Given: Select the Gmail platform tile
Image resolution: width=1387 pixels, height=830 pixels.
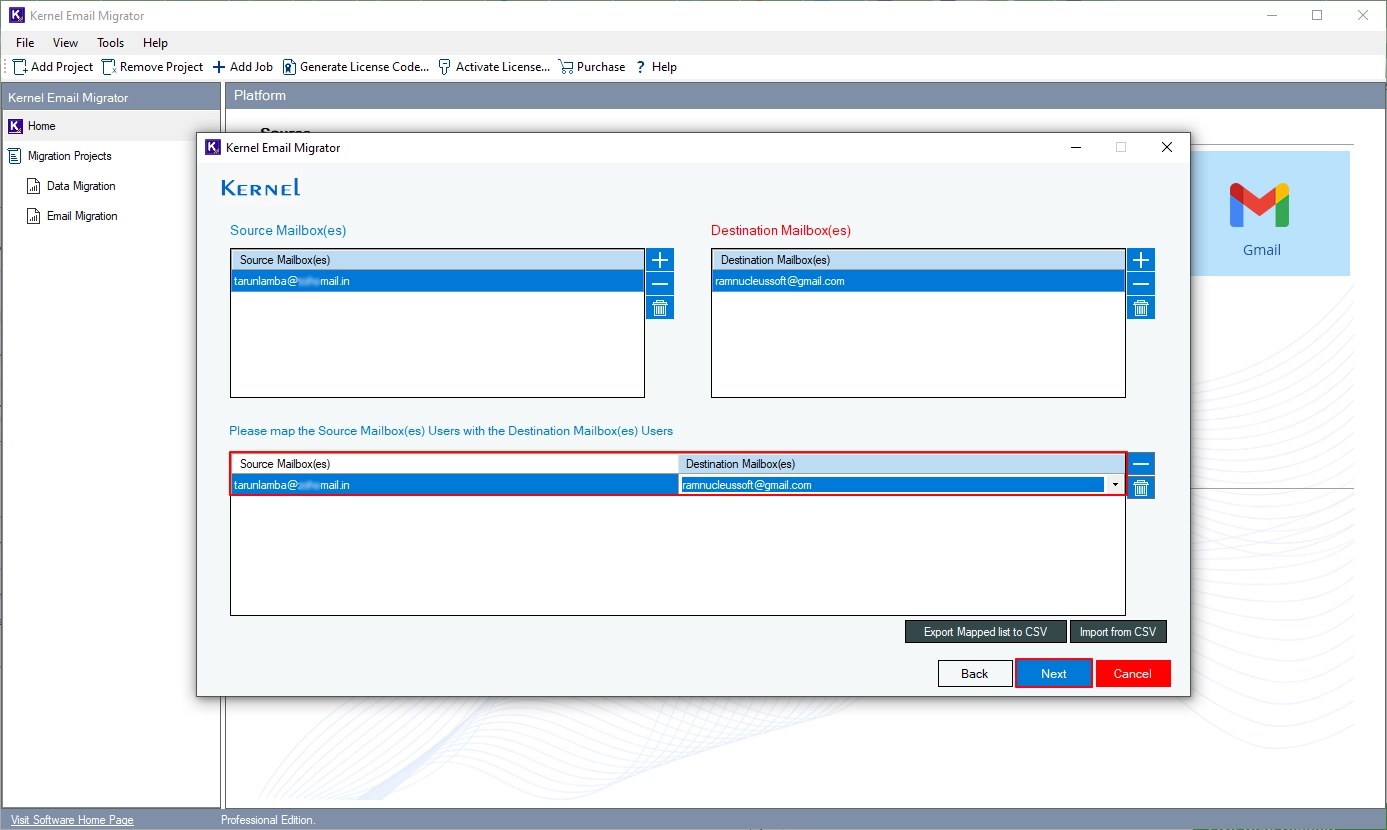Looking at the screenshot, I should pyautogui.click(x=1261, y=214).
